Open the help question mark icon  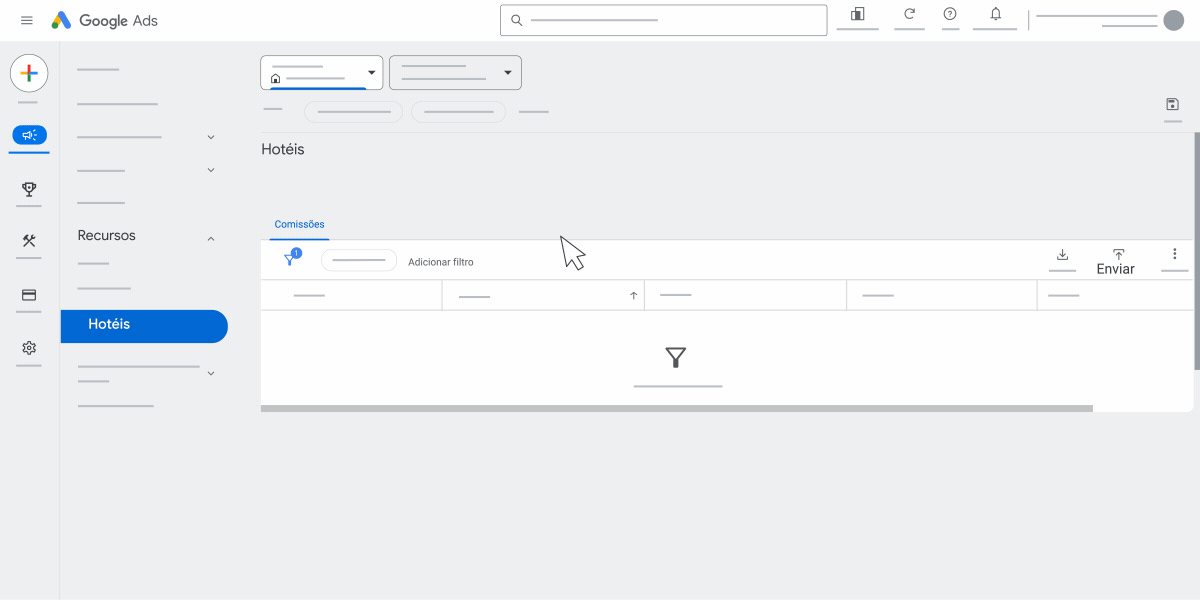(950, 14)
